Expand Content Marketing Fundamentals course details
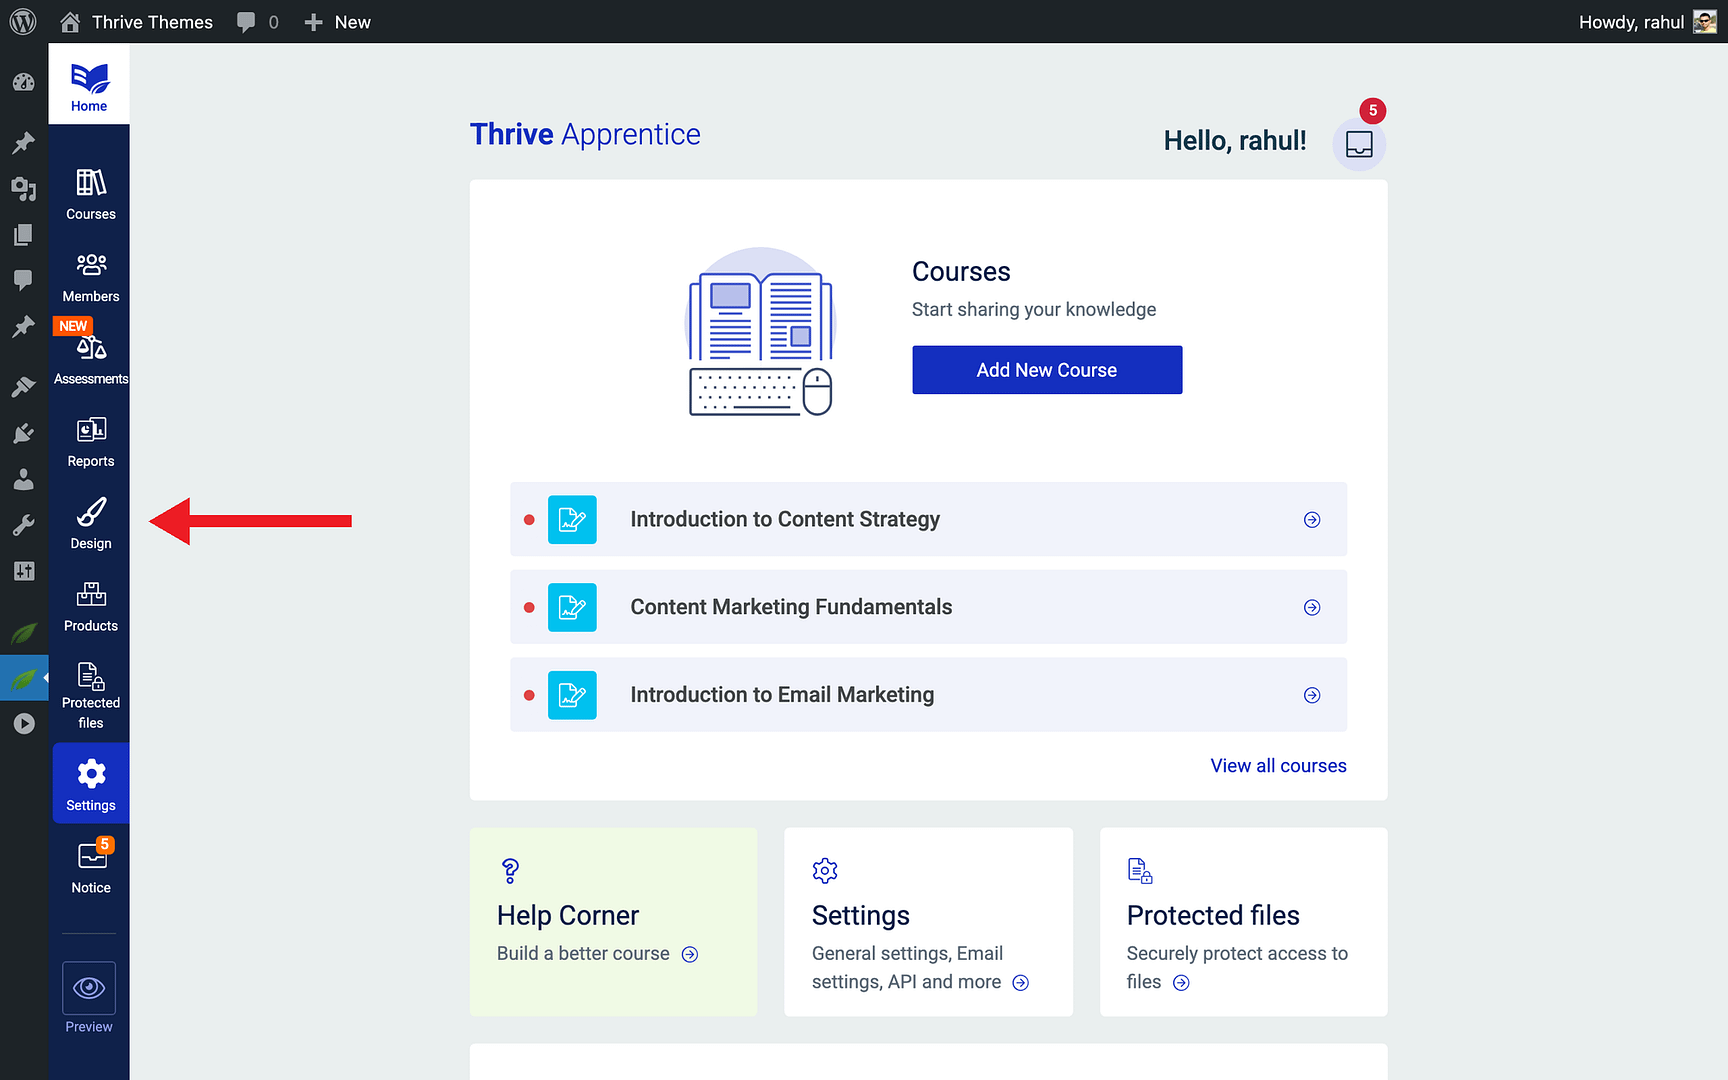The height and width of the screenshot is (1080, 1728). click(x=1311, y=607)
